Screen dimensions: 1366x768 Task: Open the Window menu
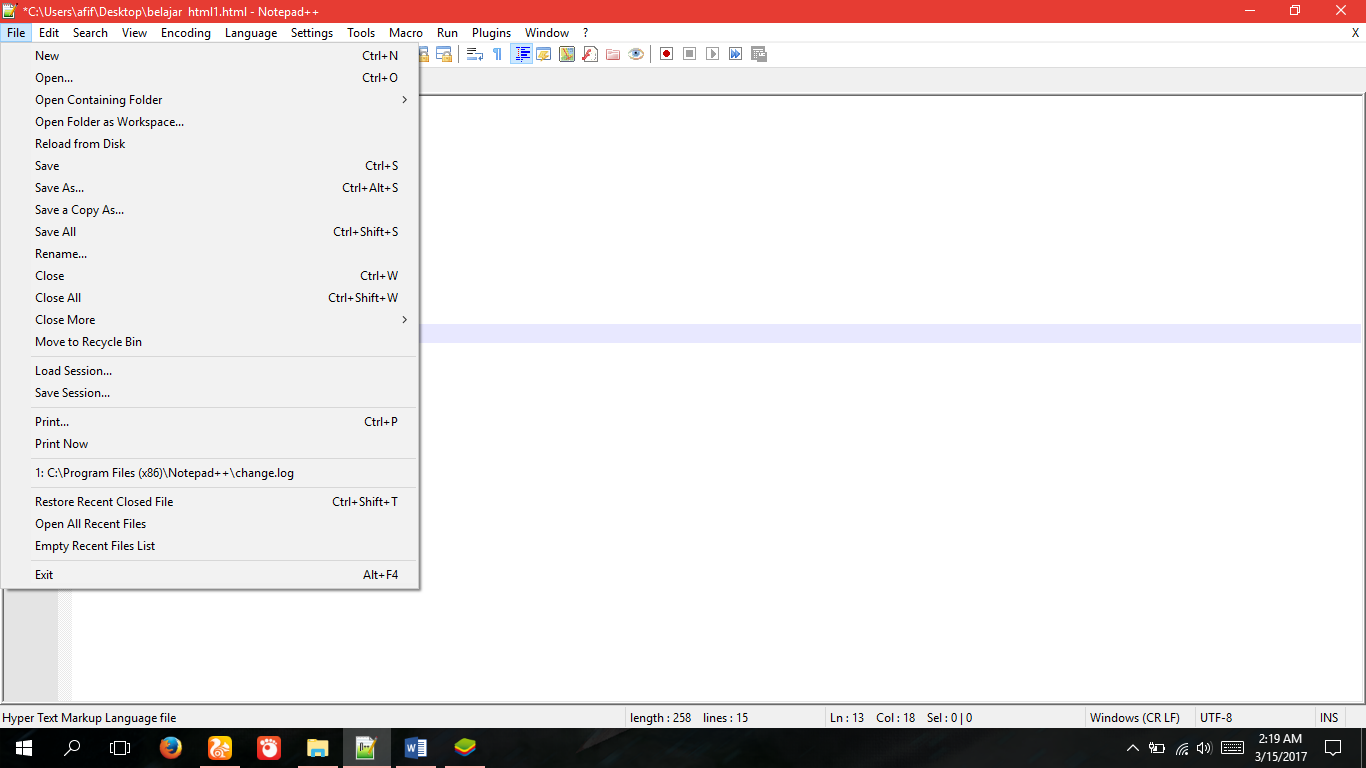point(547,33)
